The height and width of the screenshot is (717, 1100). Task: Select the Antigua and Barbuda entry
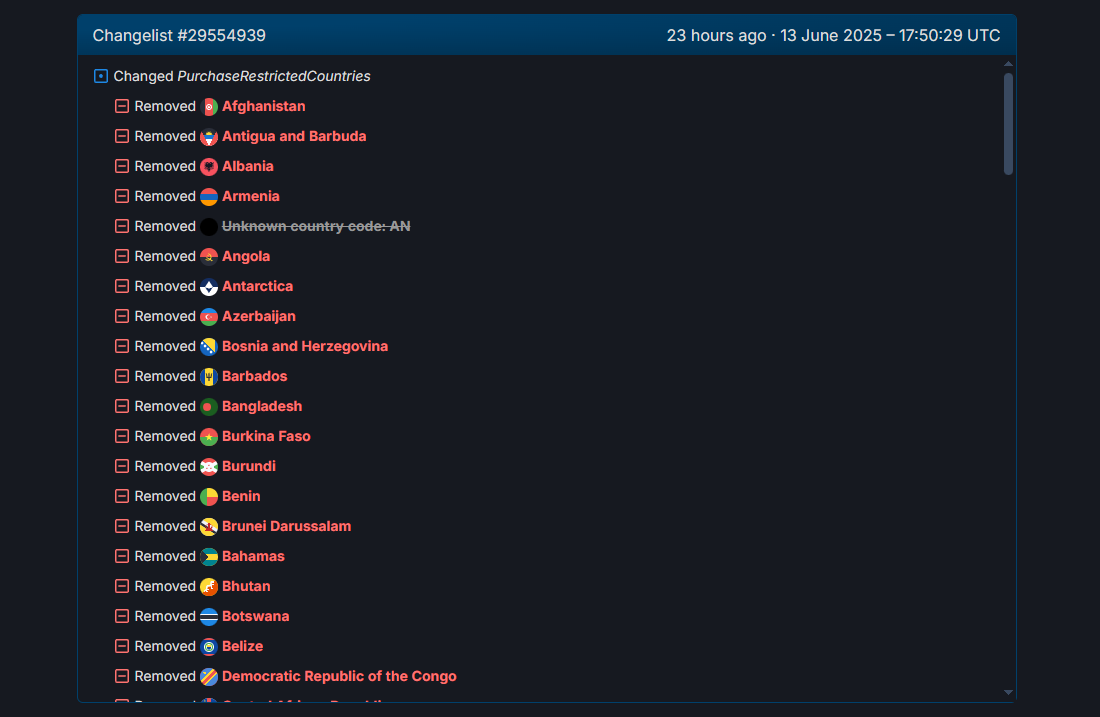294,137
